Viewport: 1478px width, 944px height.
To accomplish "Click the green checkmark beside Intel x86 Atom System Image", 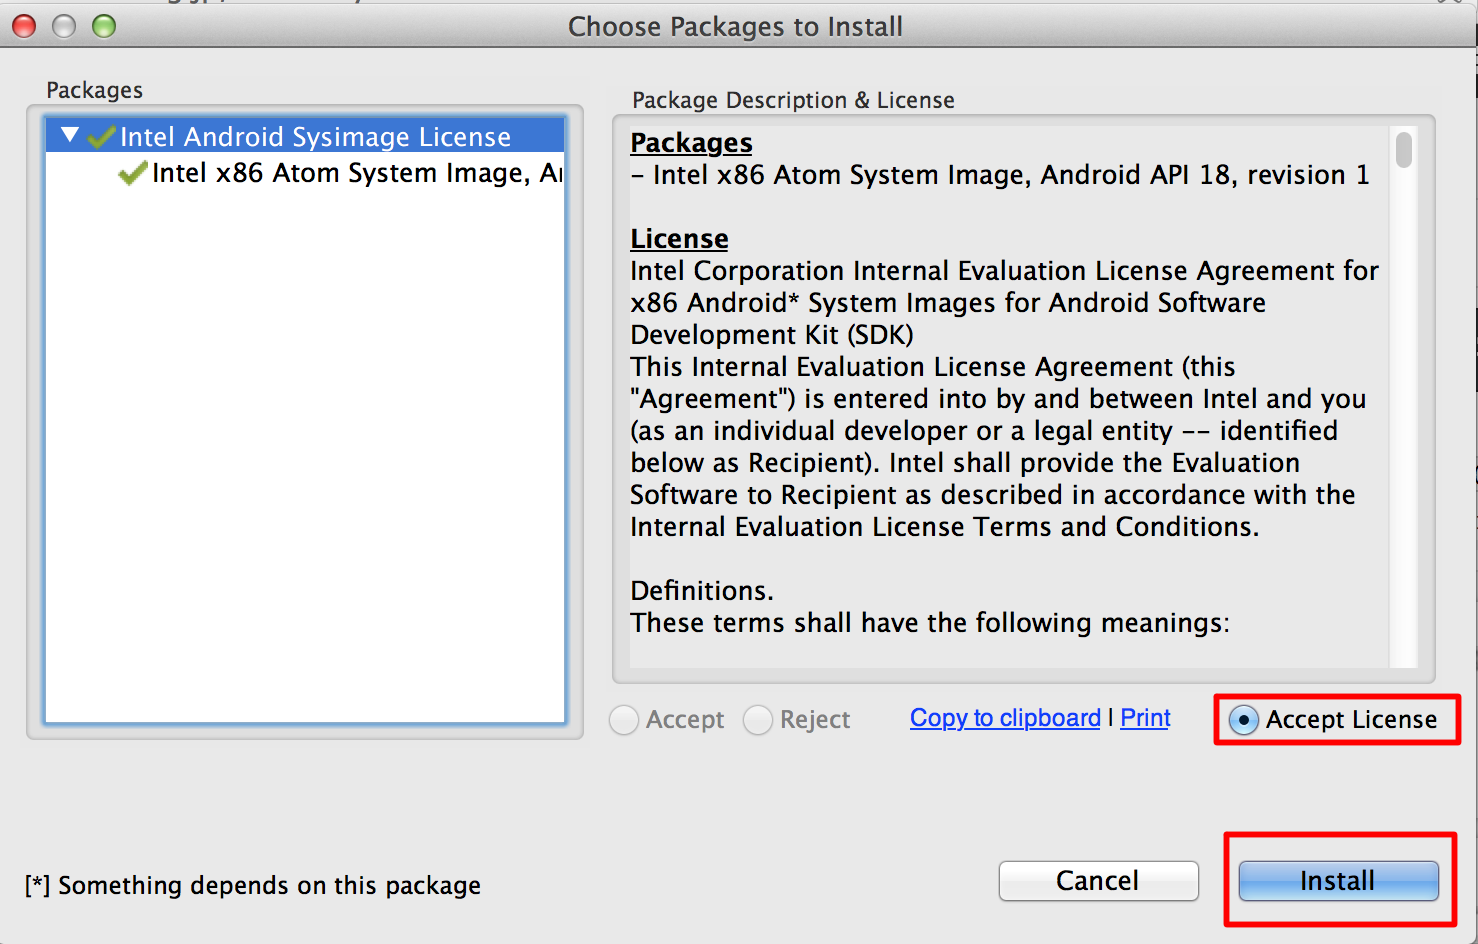I will click(133, 174).
